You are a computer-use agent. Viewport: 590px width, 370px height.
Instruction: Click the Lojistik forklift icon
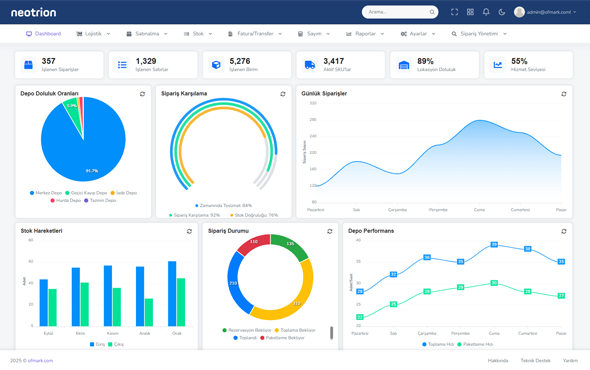[79, 34]
